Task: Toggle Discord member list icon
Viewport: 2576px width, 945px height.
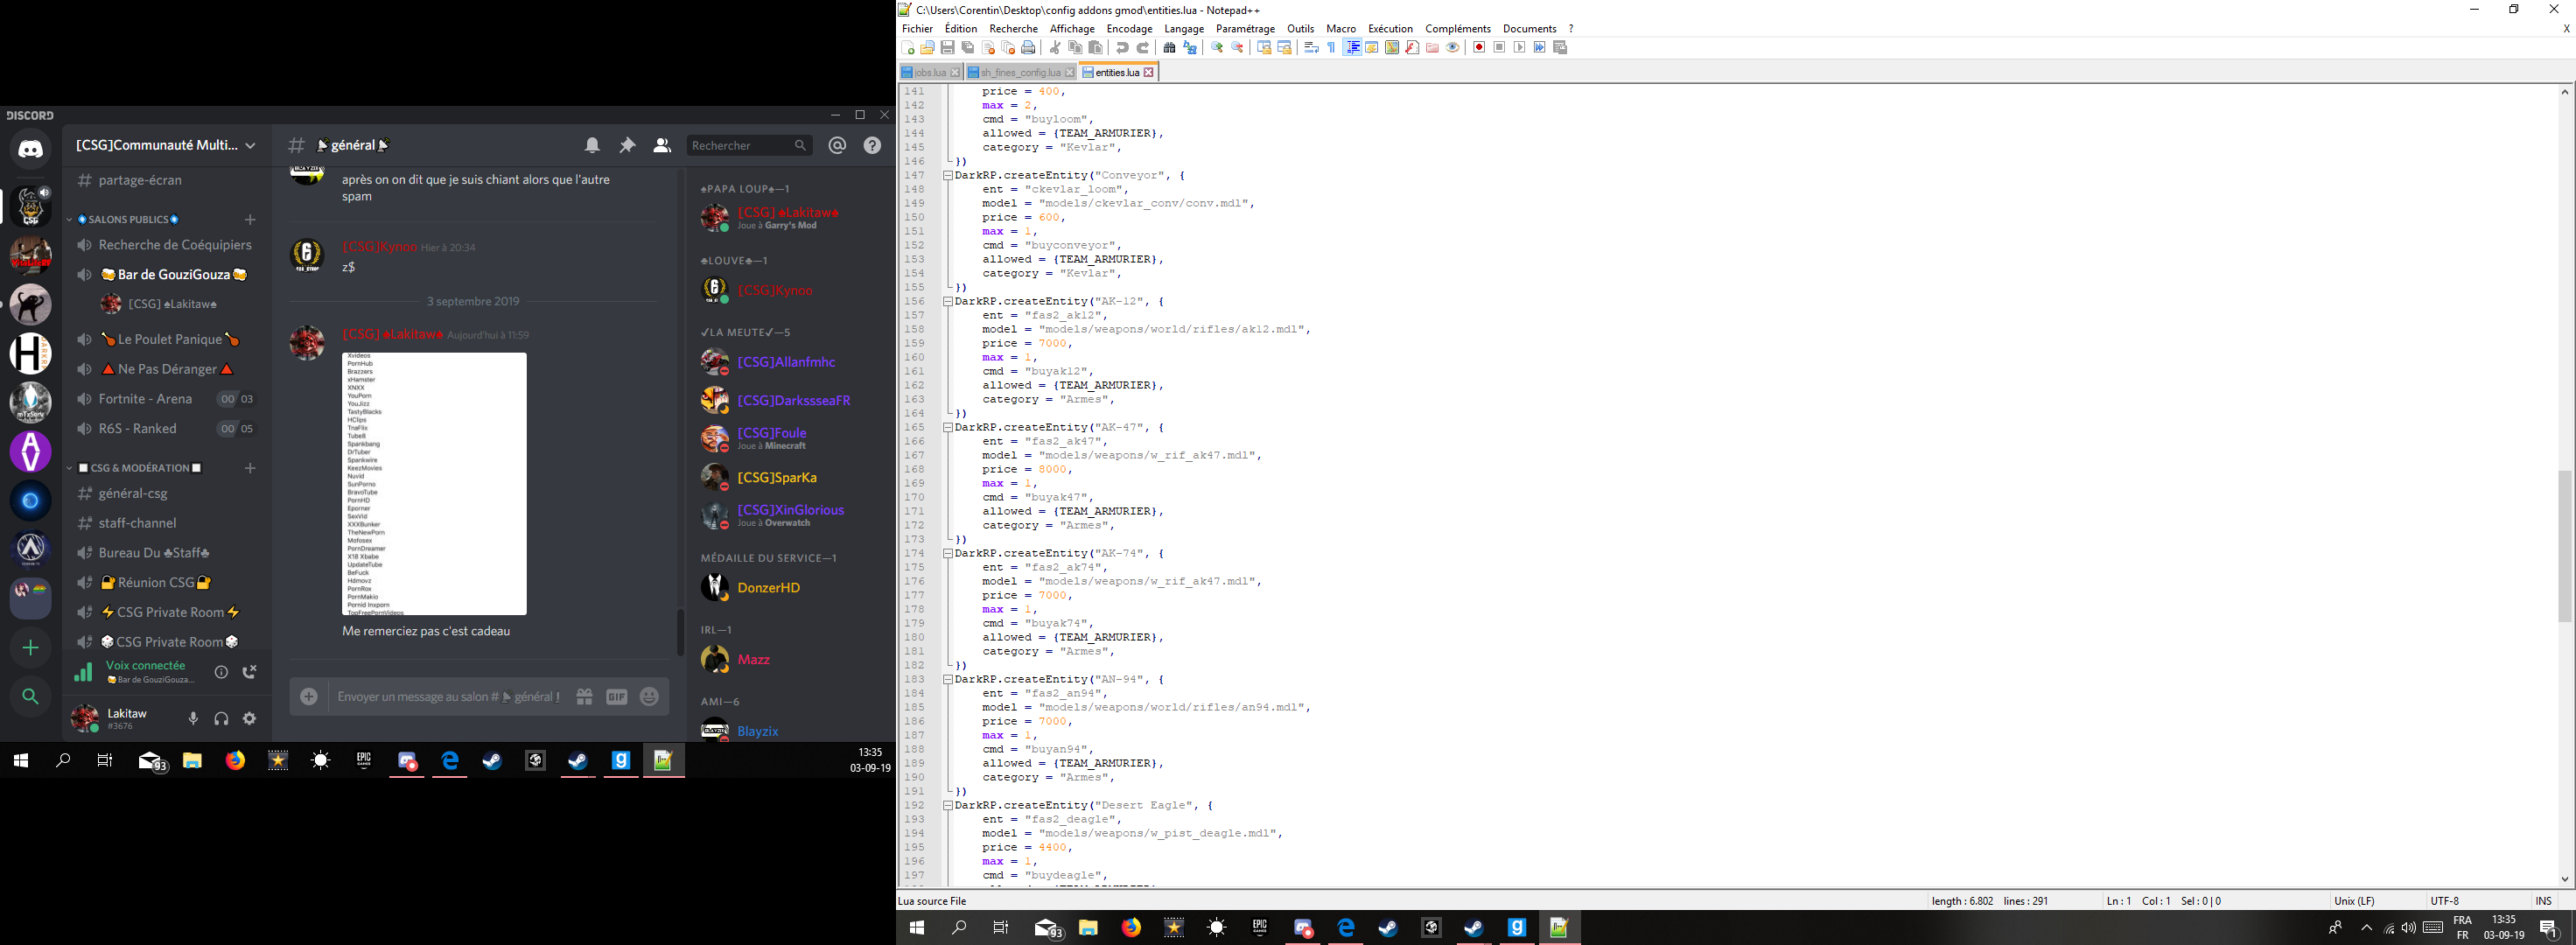Action: 662,145
